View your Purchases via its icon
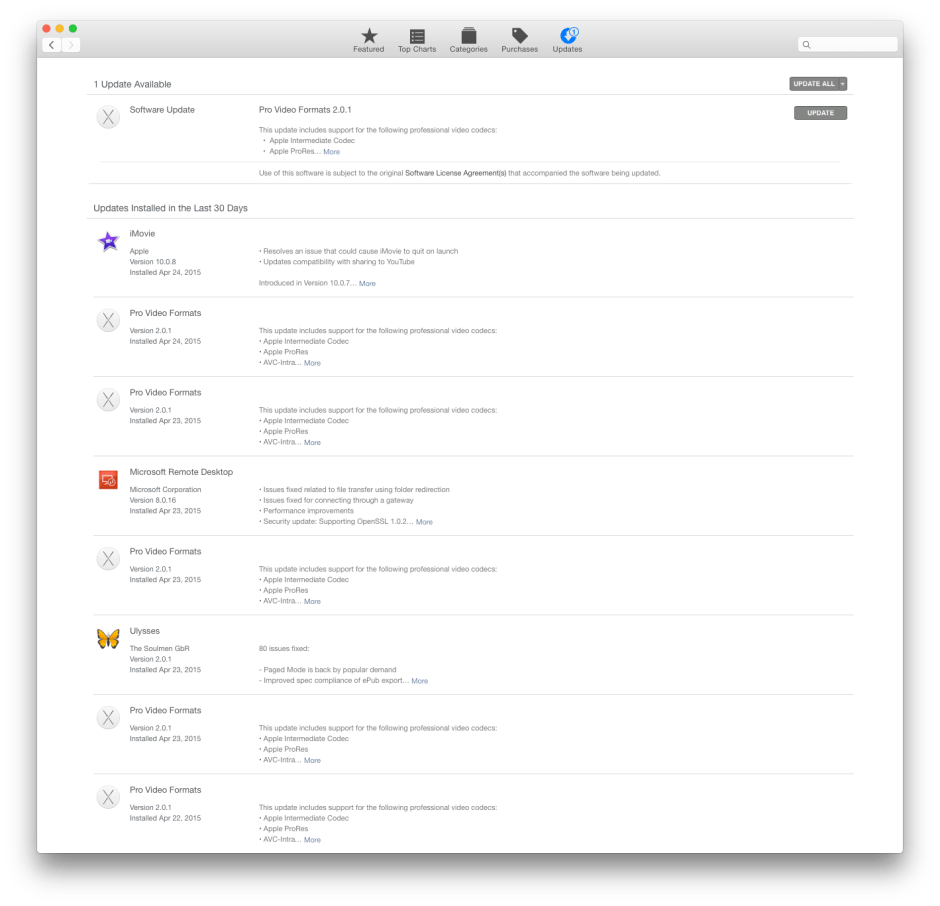The height and width of the screenshot is (906, 940). (x=519, y=38)
